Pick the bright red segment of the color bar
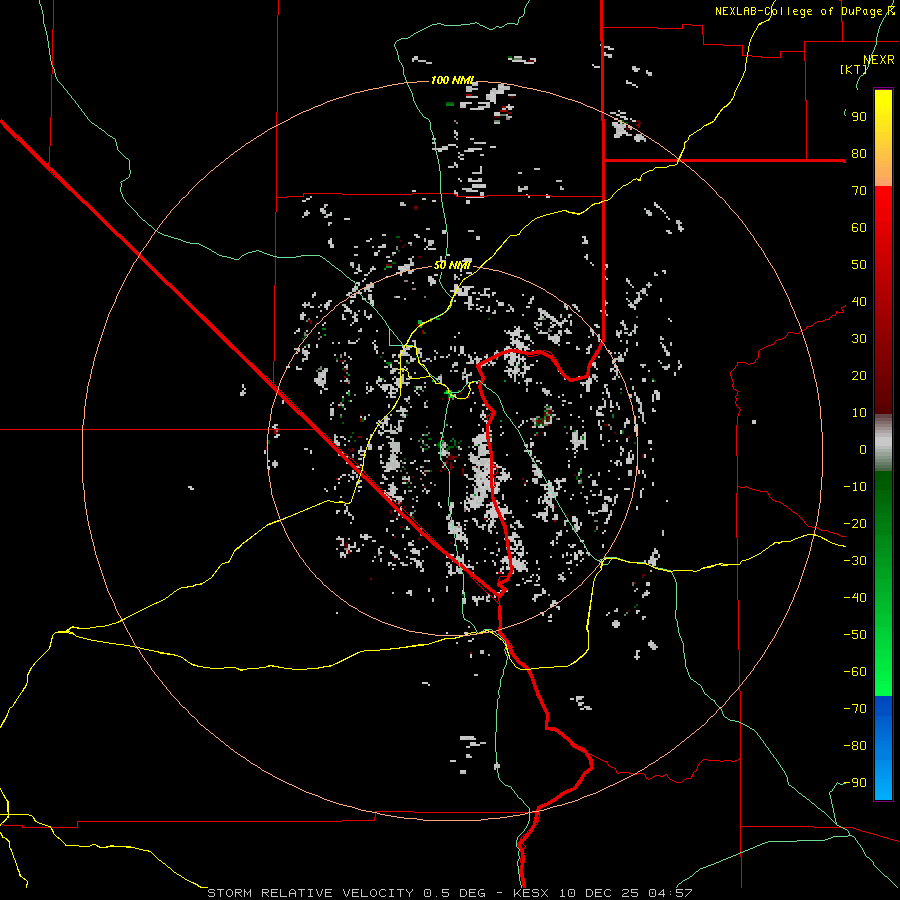The width and height of the screenshot is (900, 900). point(883,300)
